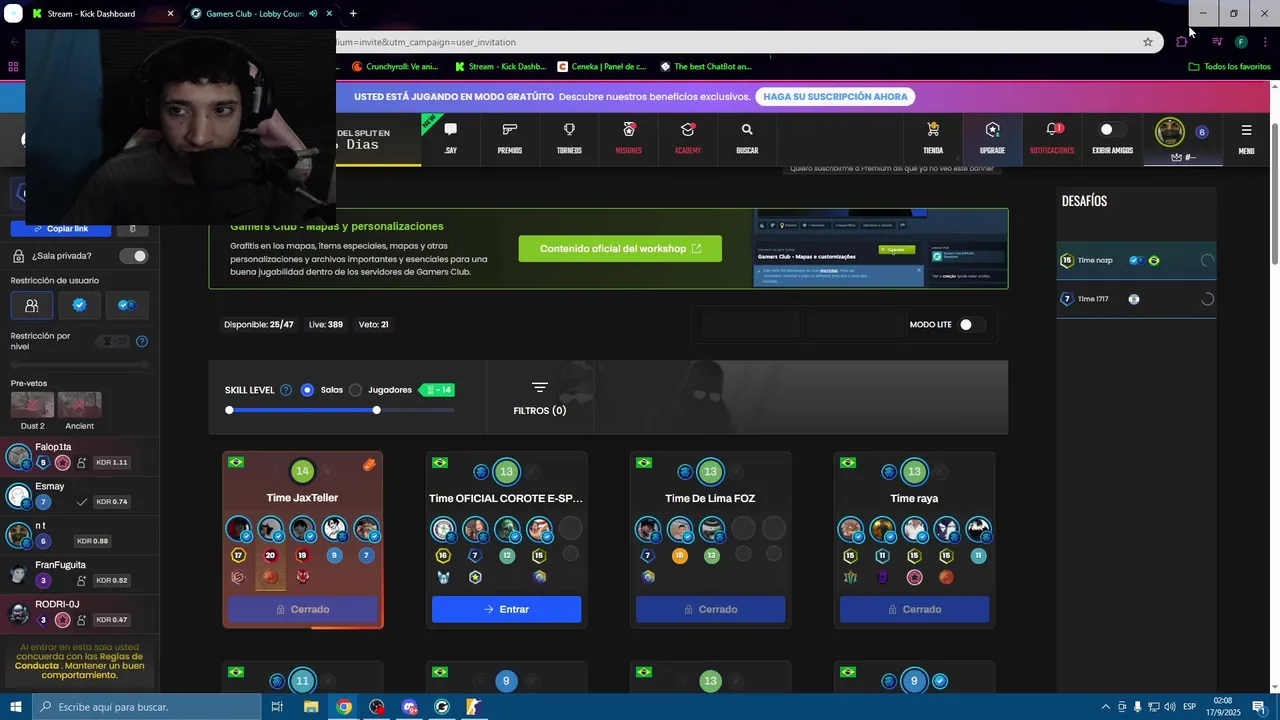Open the Ceneka Panel bookmark
The height and width of the screenshot is (720, 1280).
click(602, 67)
